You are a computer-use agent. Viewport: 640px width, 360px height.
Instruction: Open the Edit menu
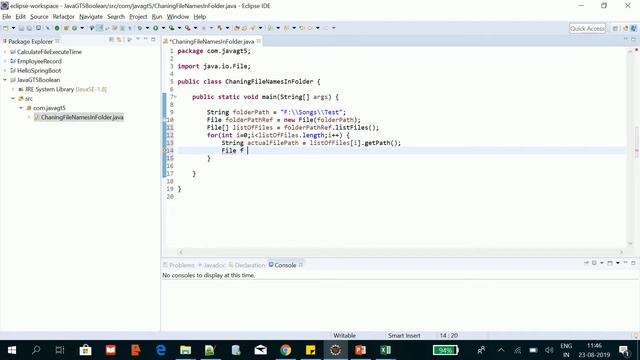click(x=20, y=17)
